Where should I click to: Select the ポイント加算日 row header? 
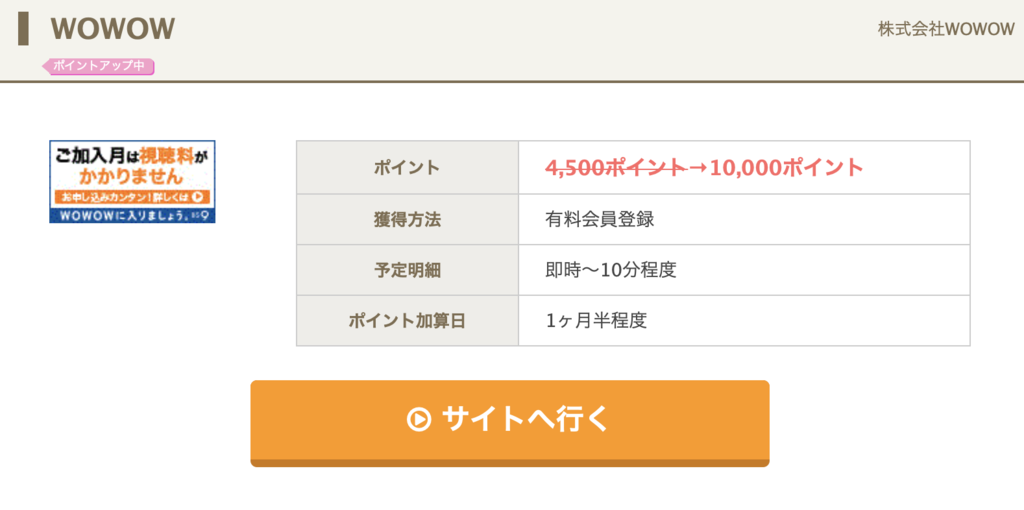pyautogui.click(x=408, y=321)
